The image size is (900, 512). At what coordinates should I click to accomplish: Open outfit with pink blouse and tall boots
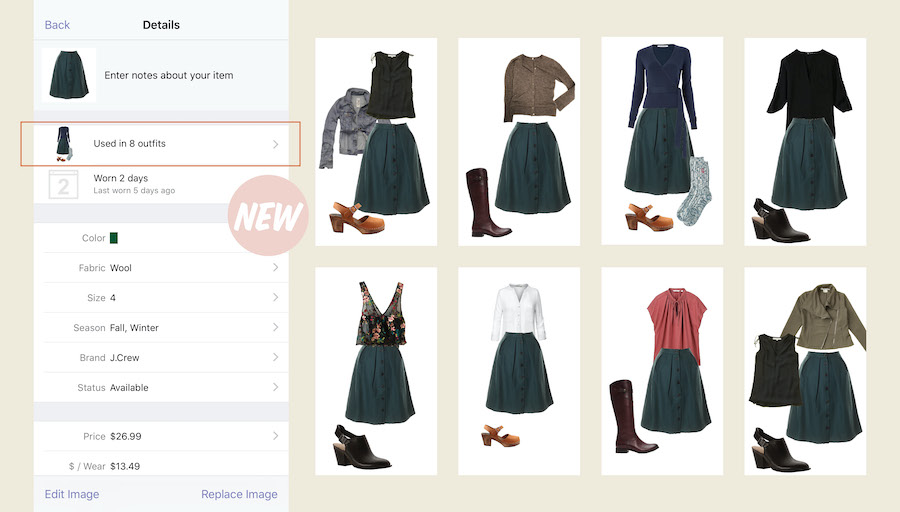(x=662, y=371)
